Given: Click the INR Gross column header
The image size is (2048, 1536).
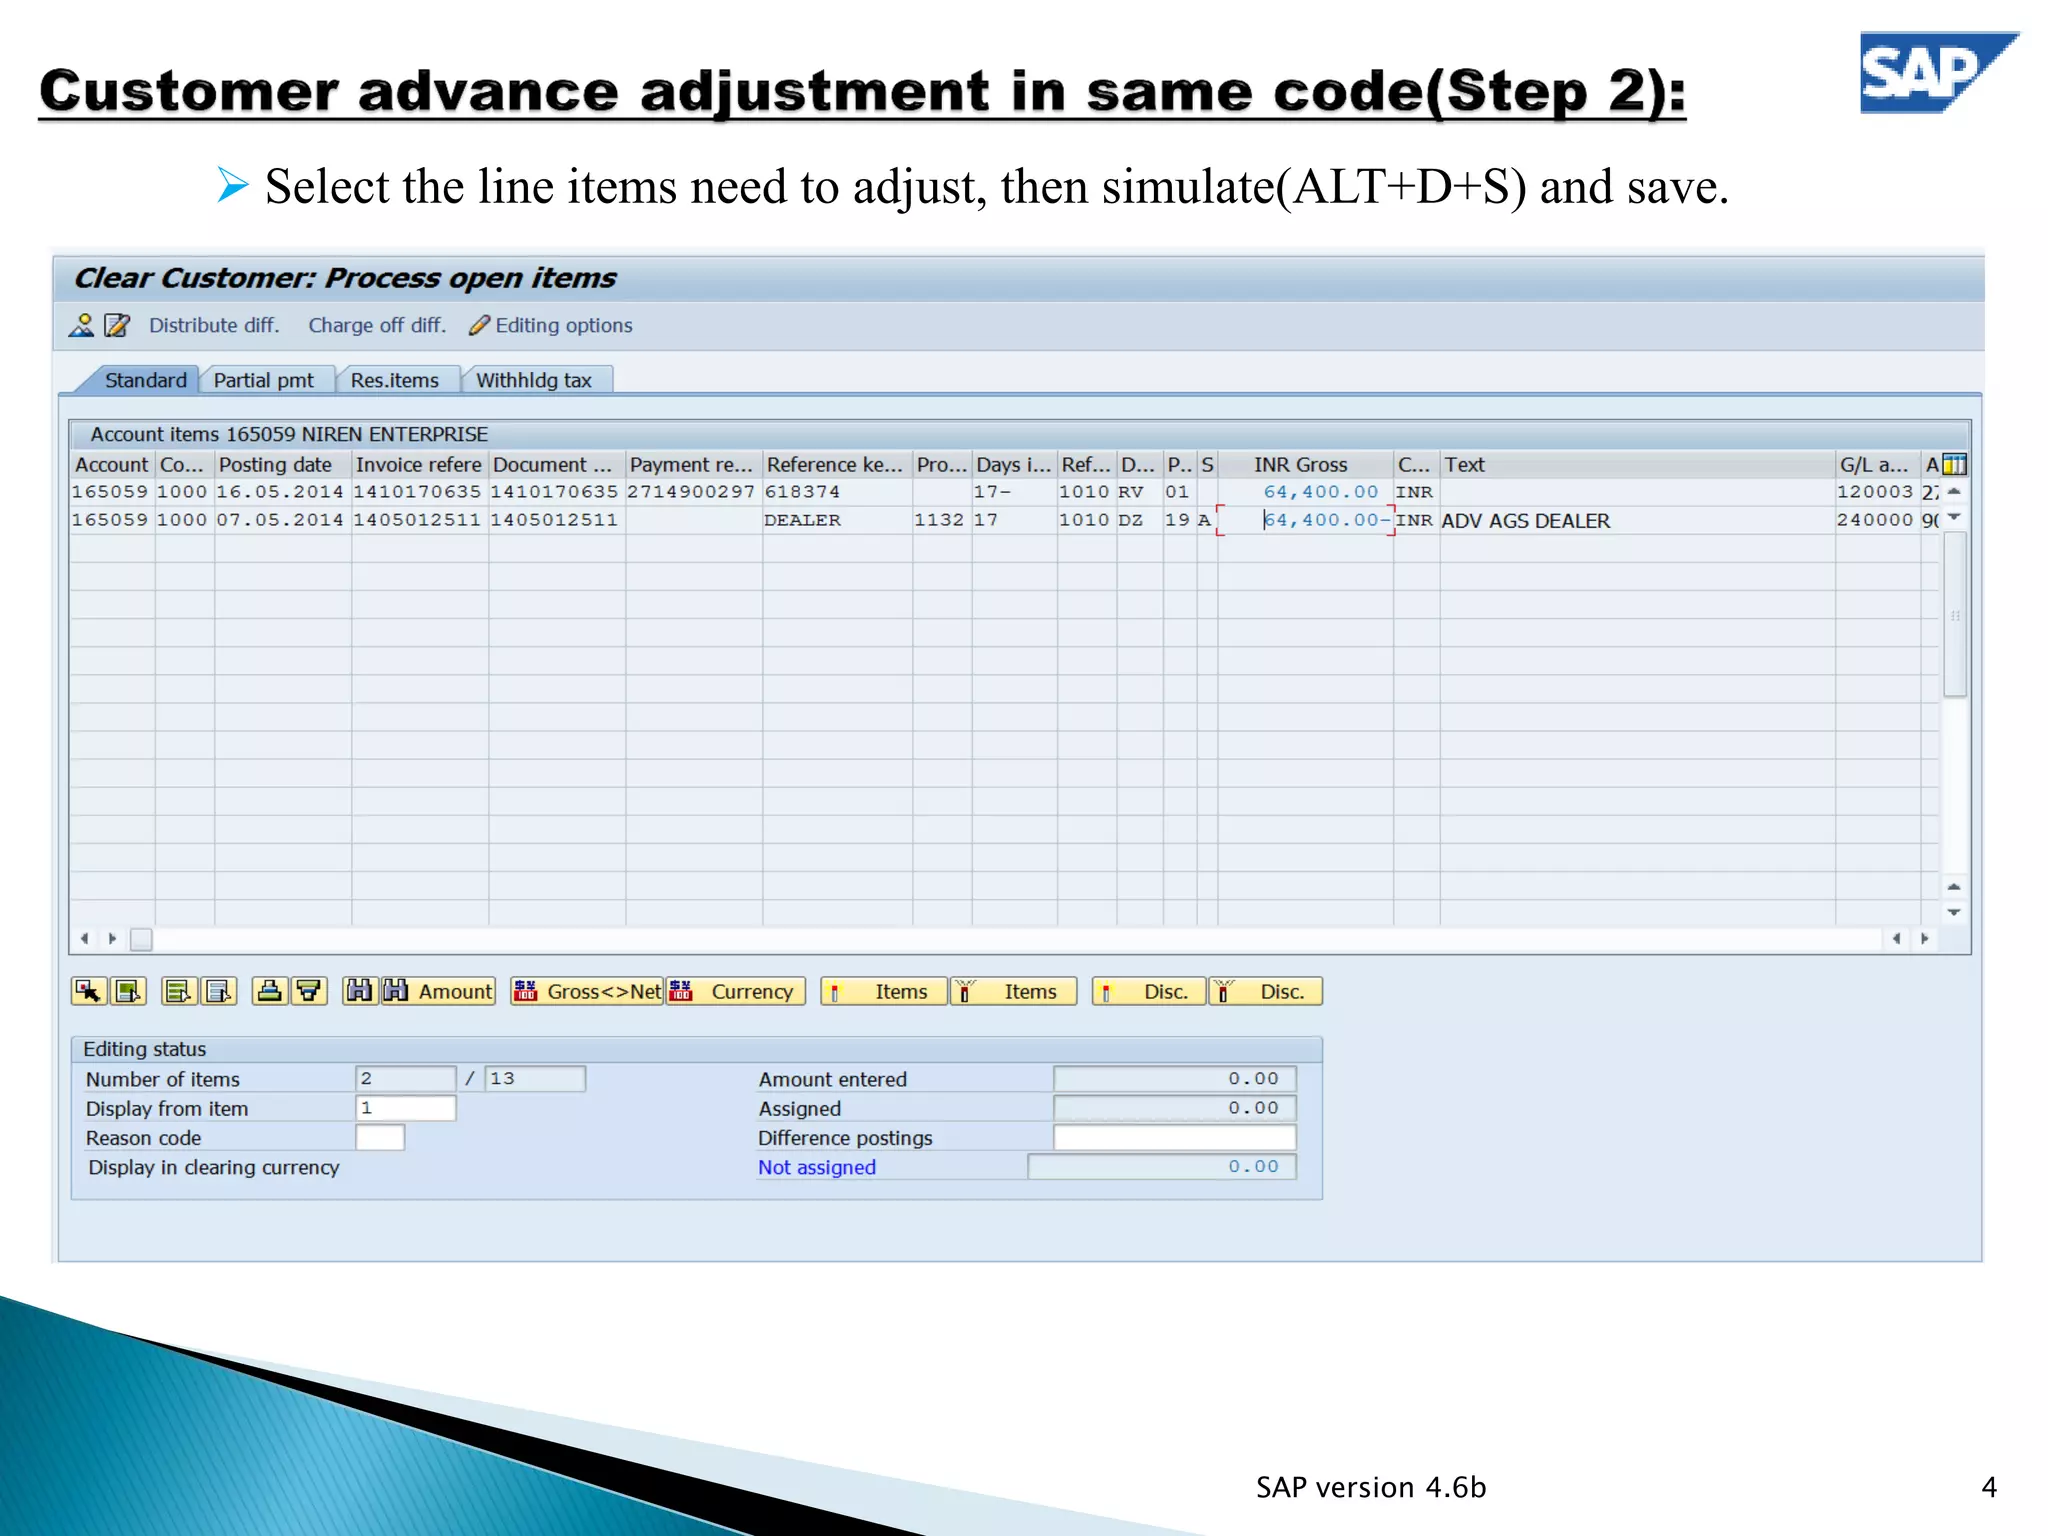Looking at the screenshot, I should pyautogui.click(x=1305, y=464).
